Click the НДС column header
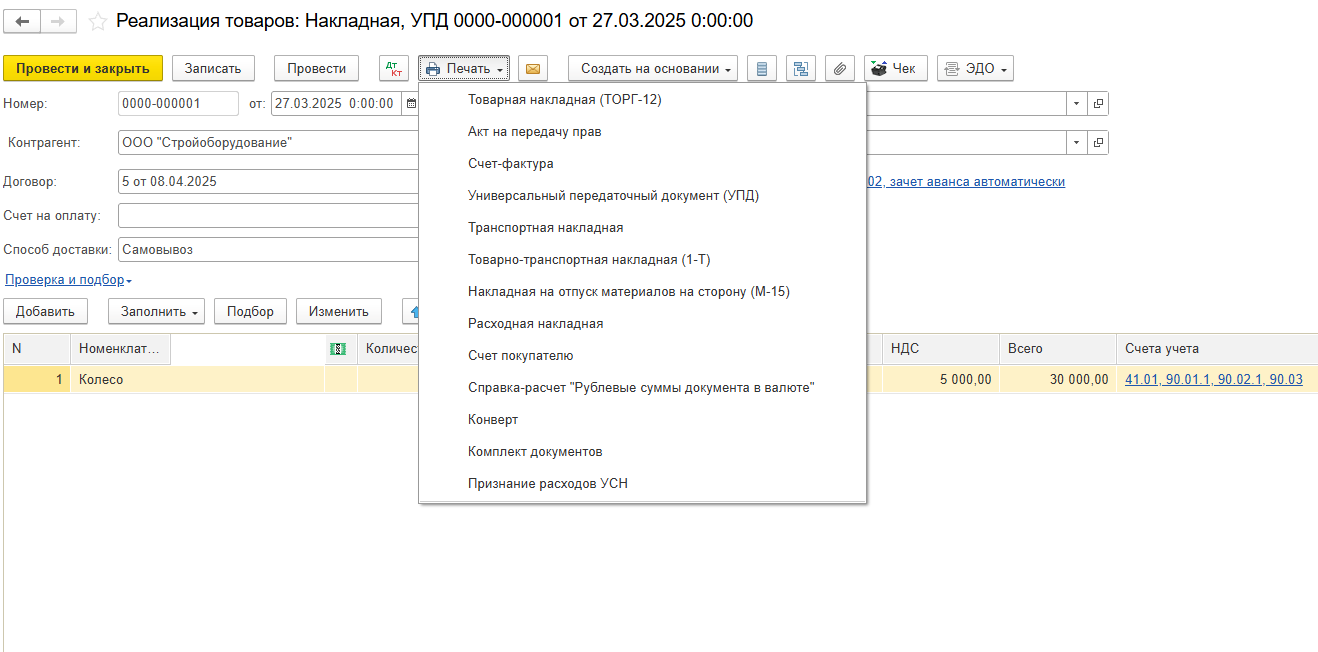This screenshot has height=652, width=1318. point(940,348)
